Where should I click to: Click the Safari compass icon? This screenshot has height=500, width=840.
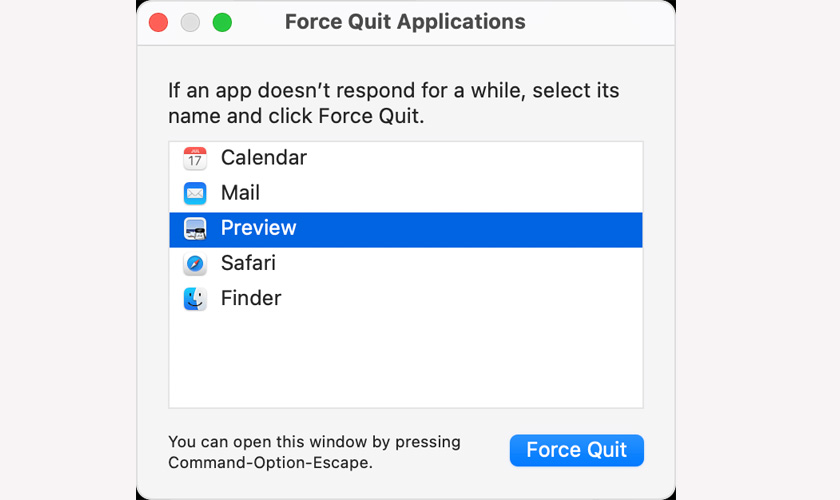194,264
